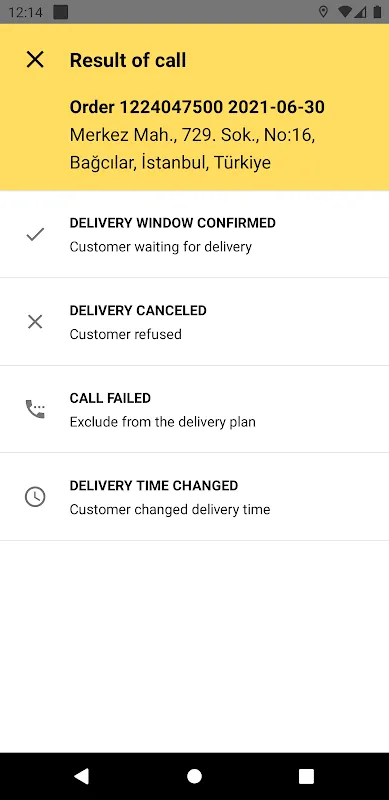Choose DELIVERY CANCELED result
389x800 pixels.
[x=194, y=322]
